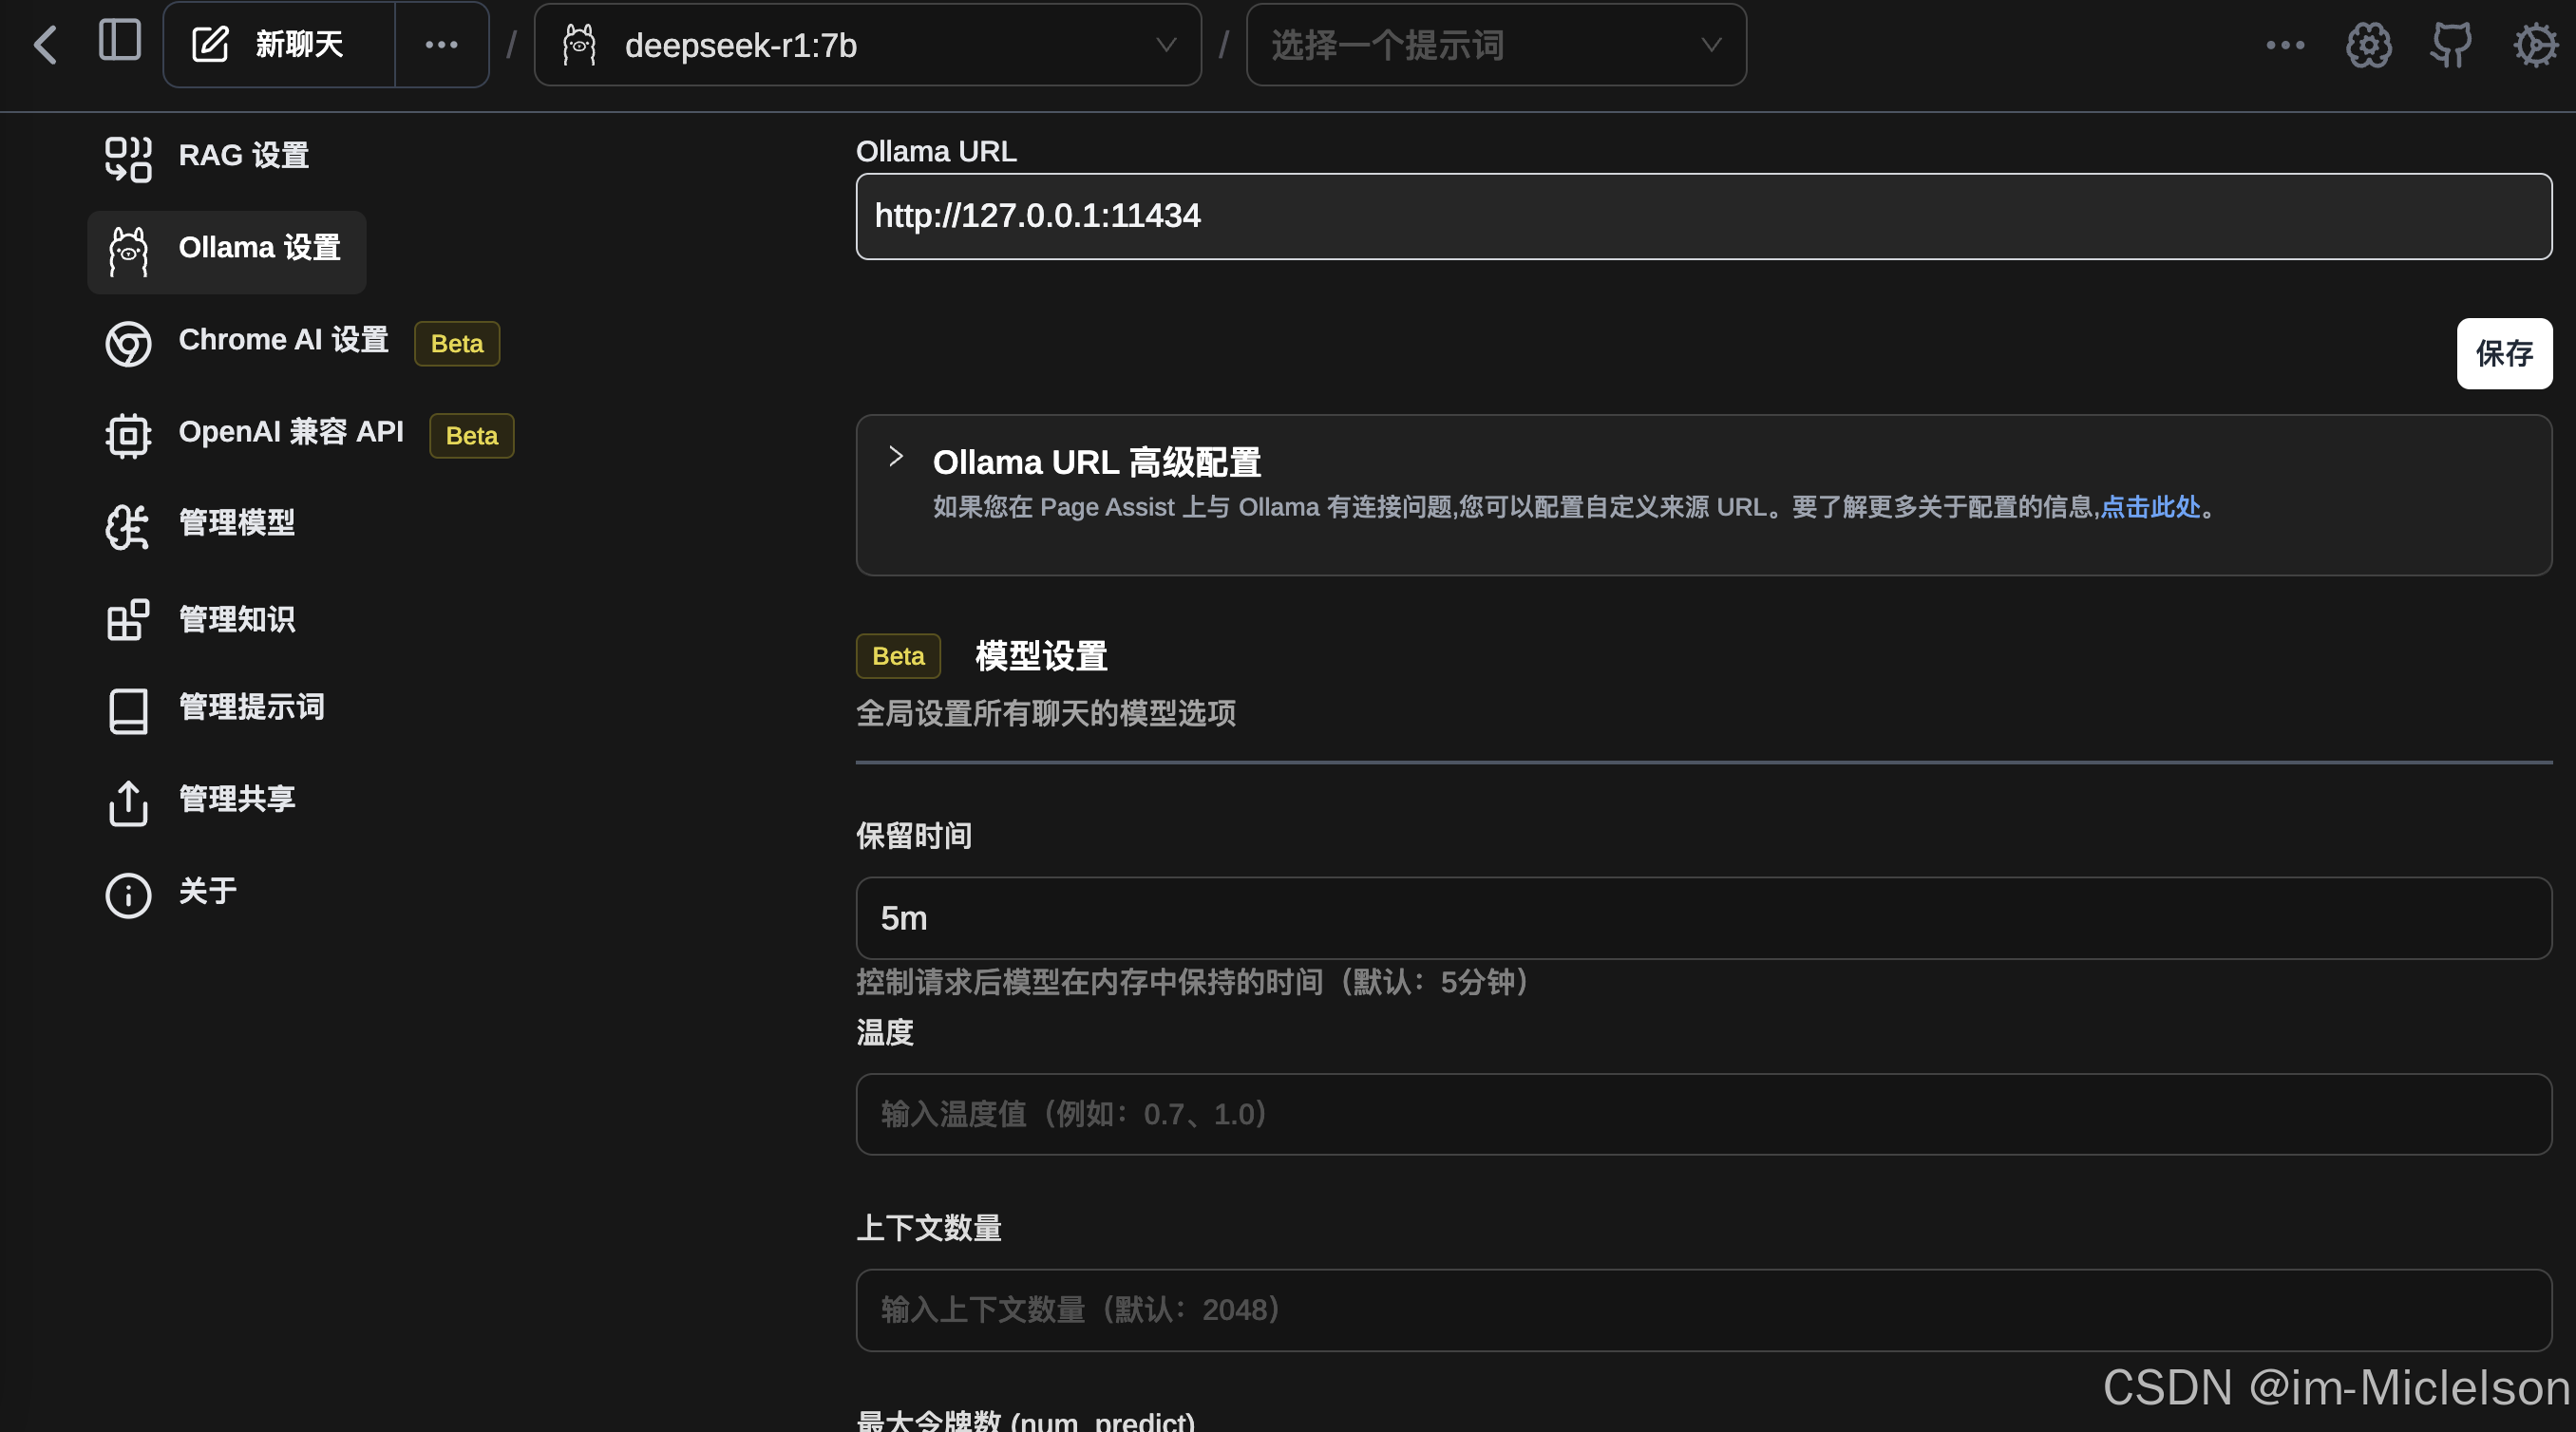Open the deepseek-r1:7b model dropdown

tap(867, 45)
